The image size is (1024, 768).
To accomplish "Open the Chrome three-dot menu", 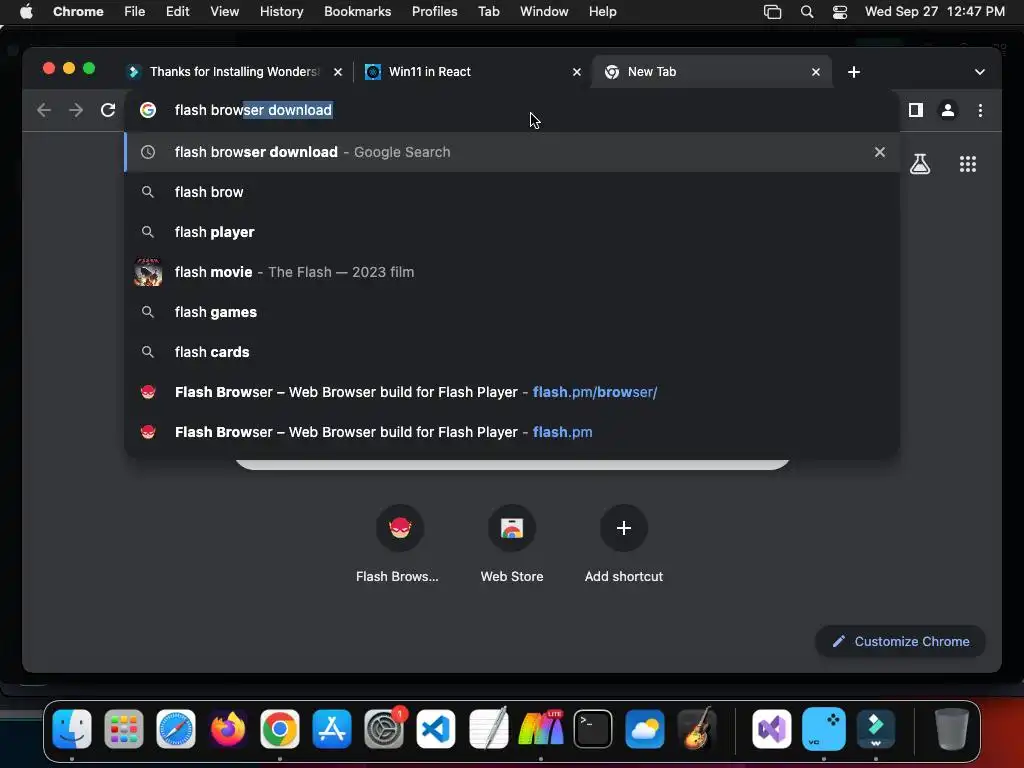I will click(x=980, y=110).
